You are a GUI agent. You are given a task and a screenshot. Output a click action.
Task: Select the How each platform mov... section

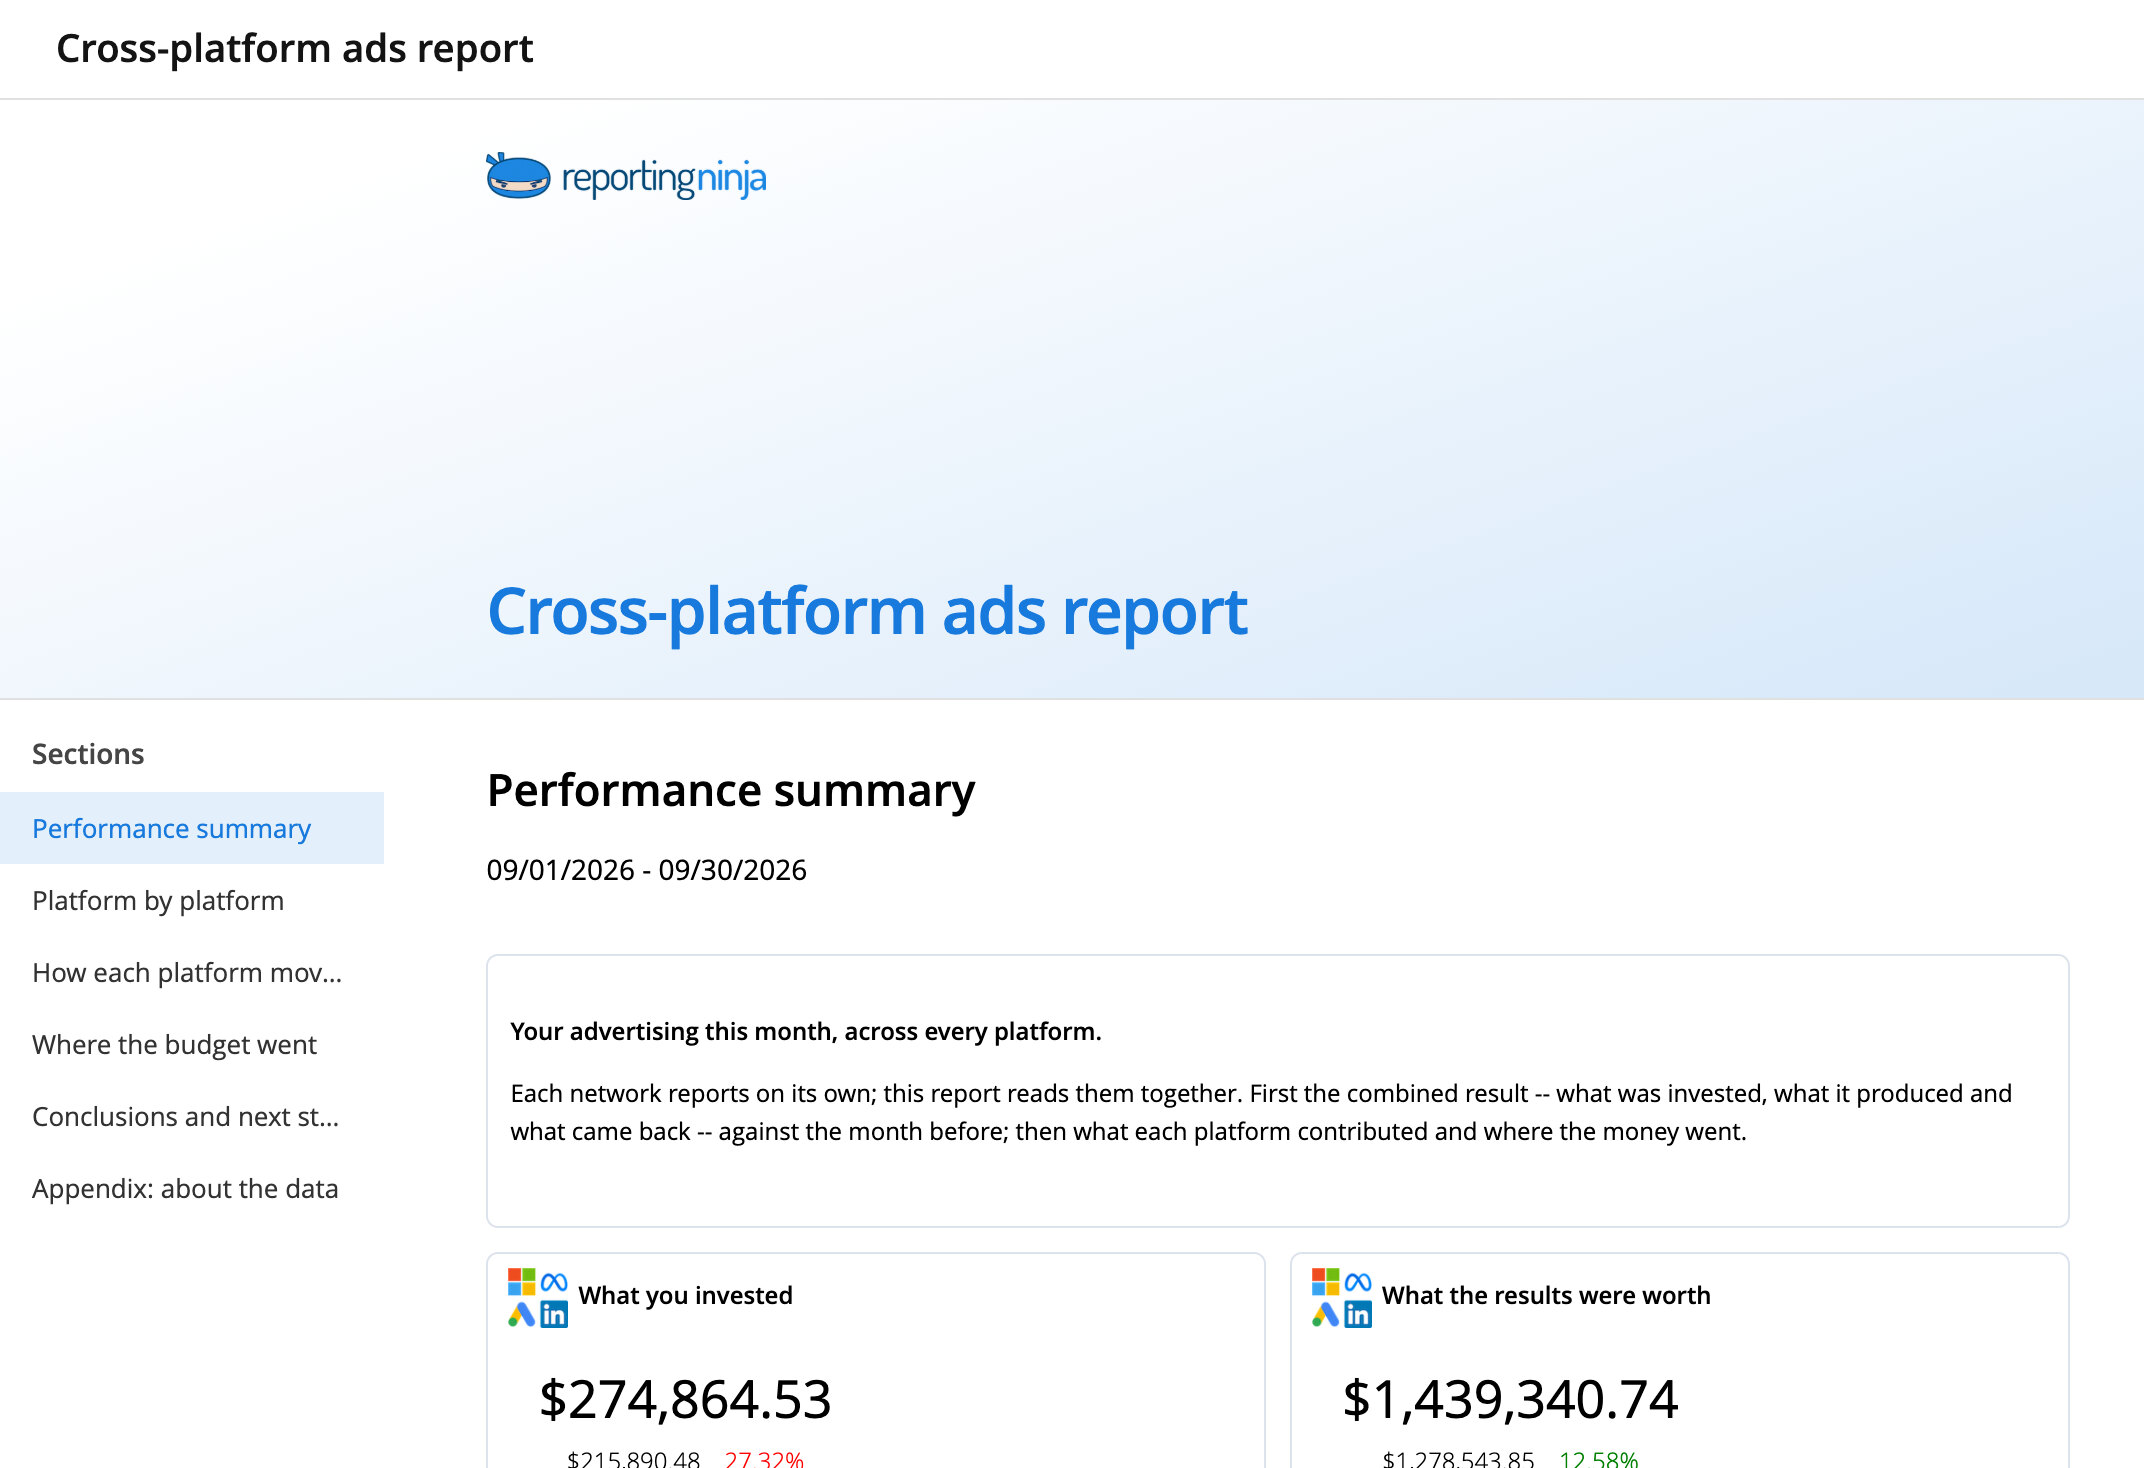point(192,972)
